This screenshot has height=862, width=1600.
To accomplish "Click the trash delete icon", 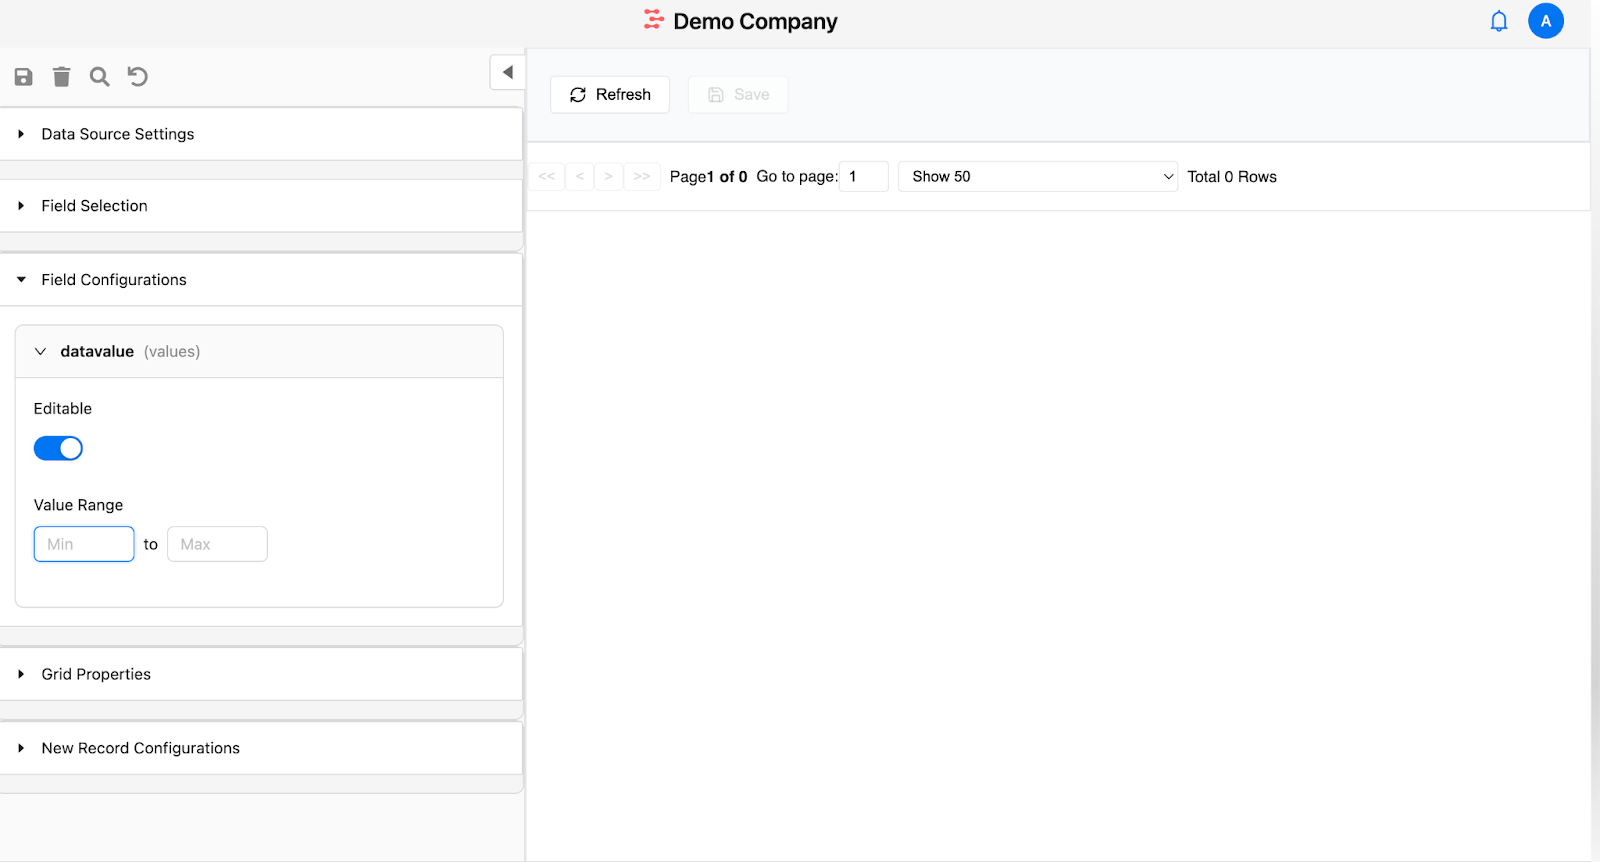I will [x=61, y=77].
